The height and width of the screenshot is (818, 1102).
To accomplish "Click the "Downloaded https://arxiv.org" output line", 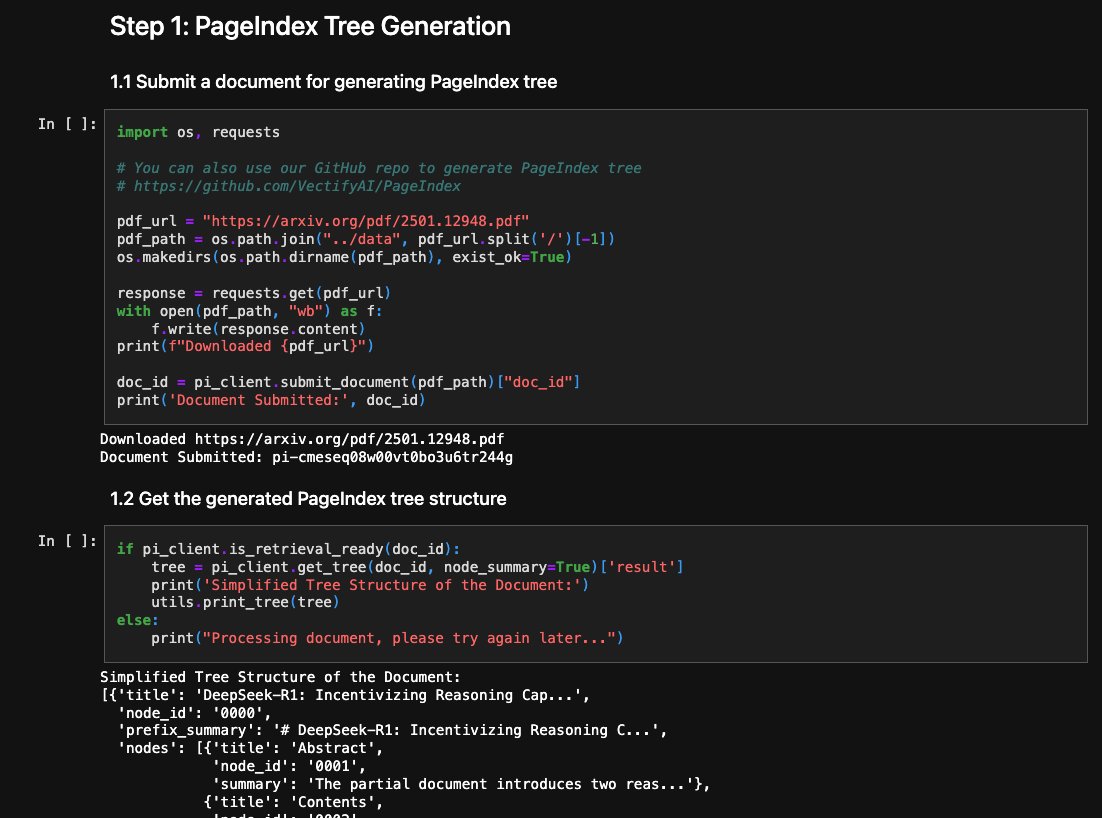I will tap(308, 439).
